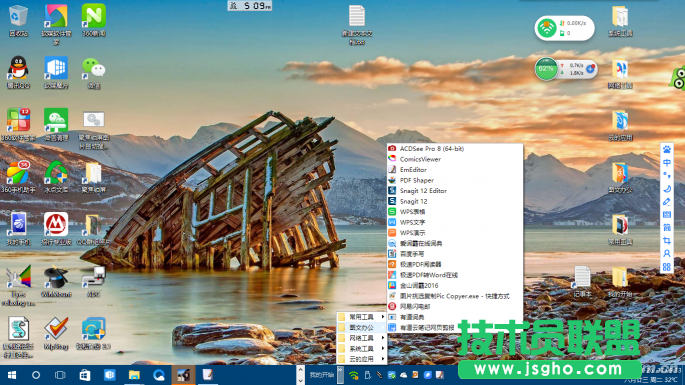Click the green WiFi circle widget
The image size is (685, 385).
click(x=547, y=28)
